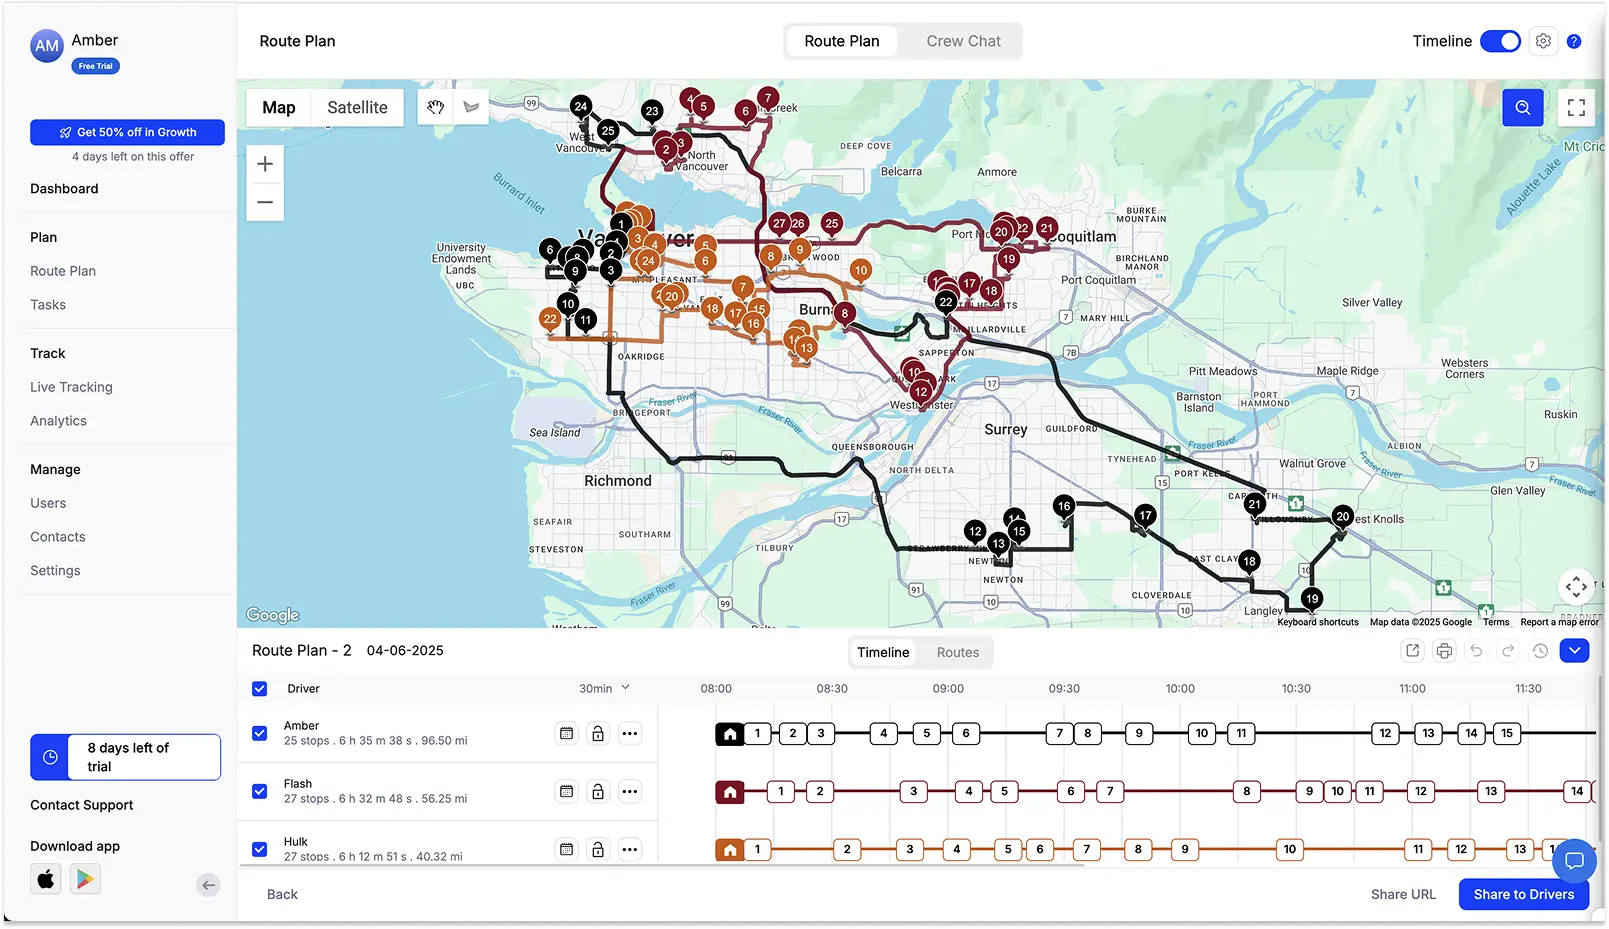Click the Share to Drivers button
The width and height of the screenshot is (1609, 929).
coord(1523,894)
